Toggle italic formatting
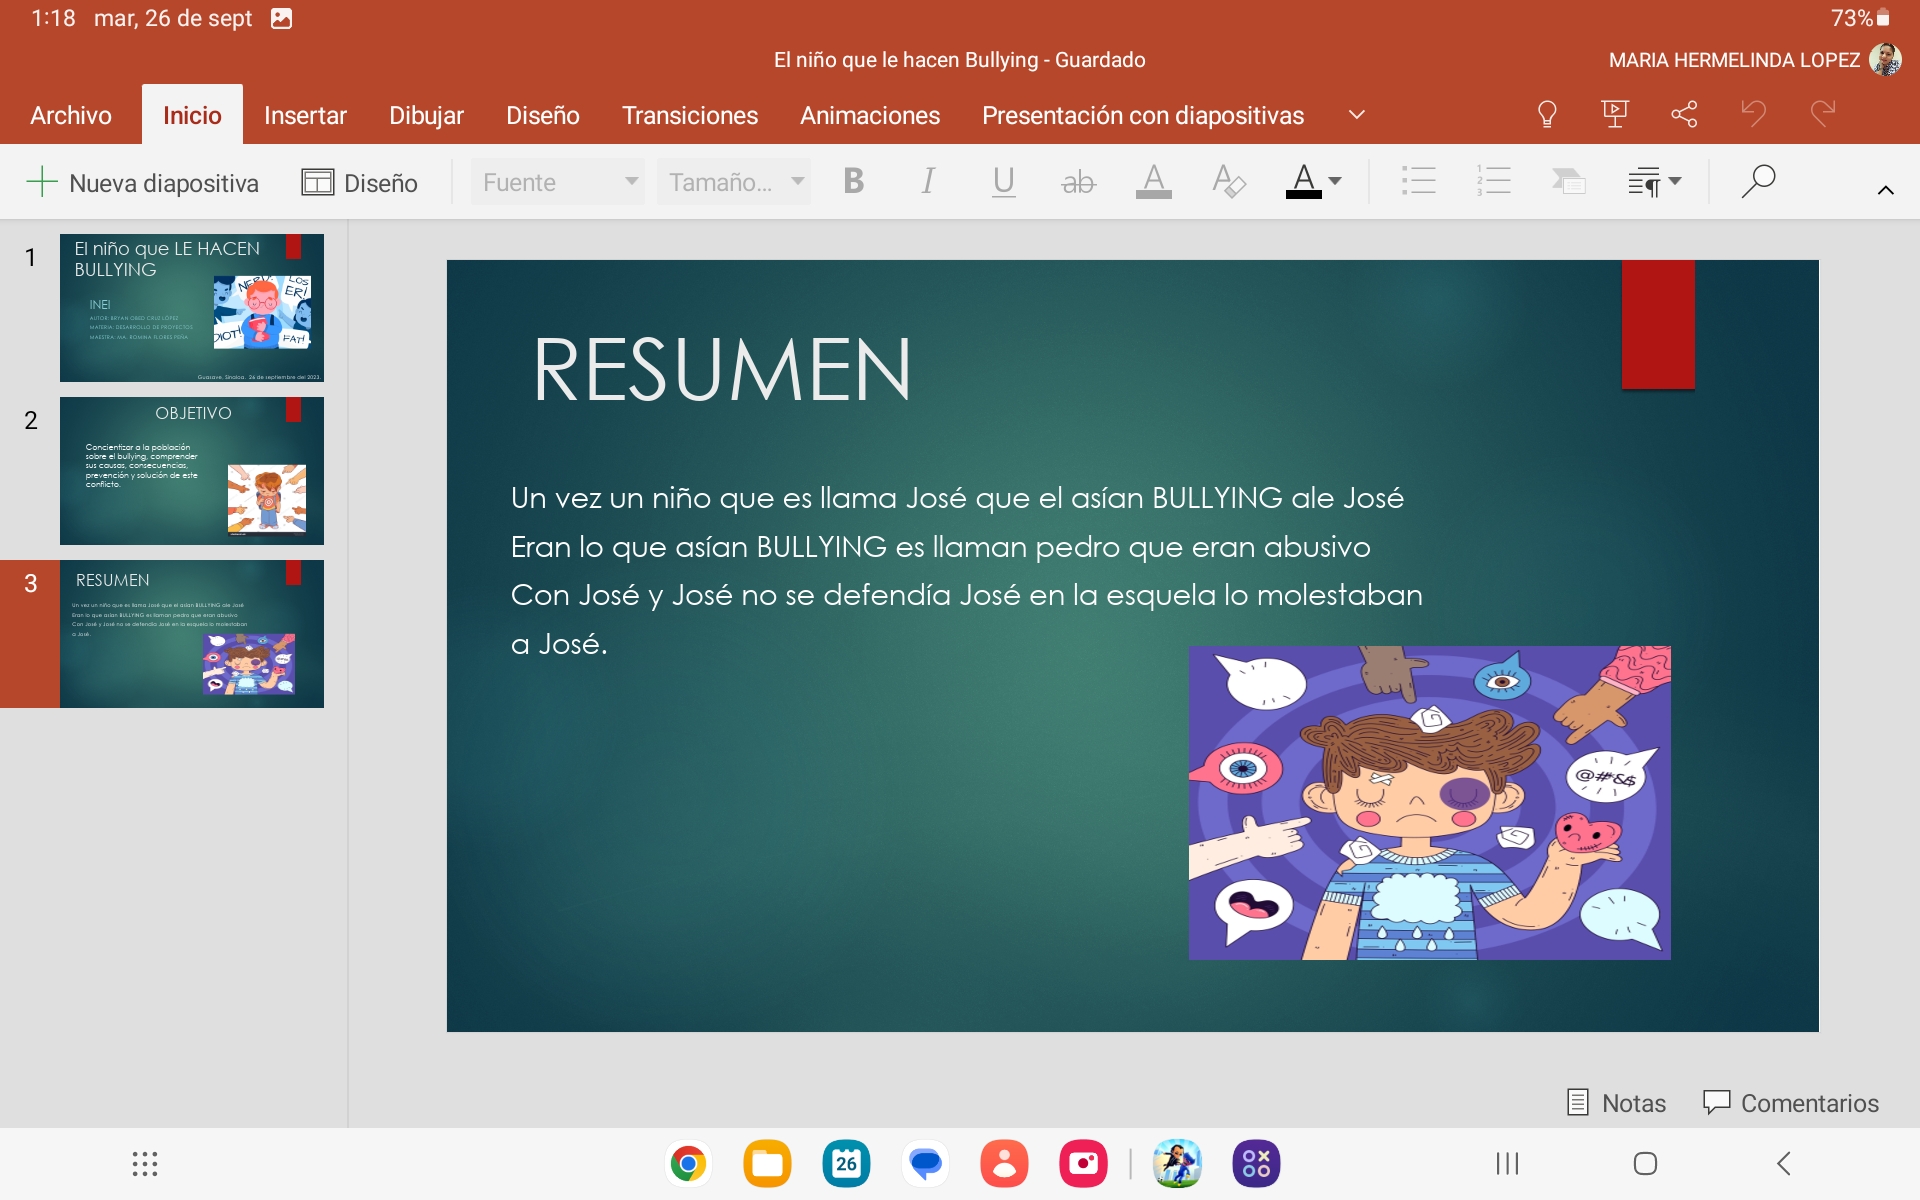 928,182
